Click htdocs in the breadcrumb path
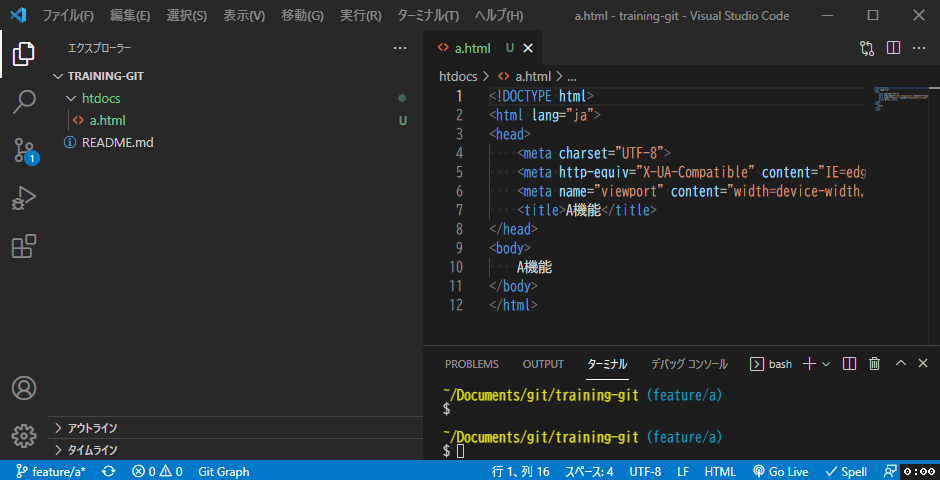The image size is (940, 480). [x=458, y=77]
